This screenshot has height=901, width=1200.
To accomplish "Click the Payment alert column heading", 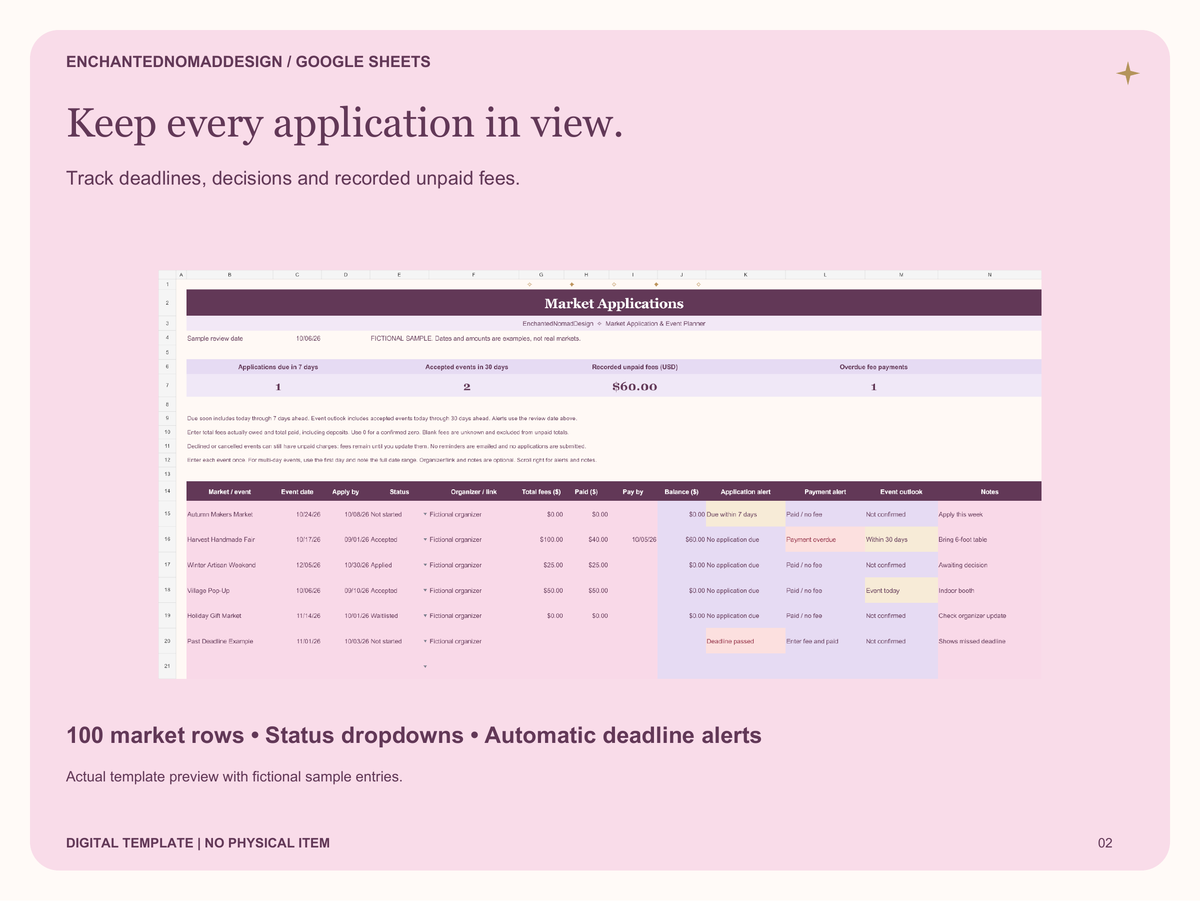I will coord(825,492).
